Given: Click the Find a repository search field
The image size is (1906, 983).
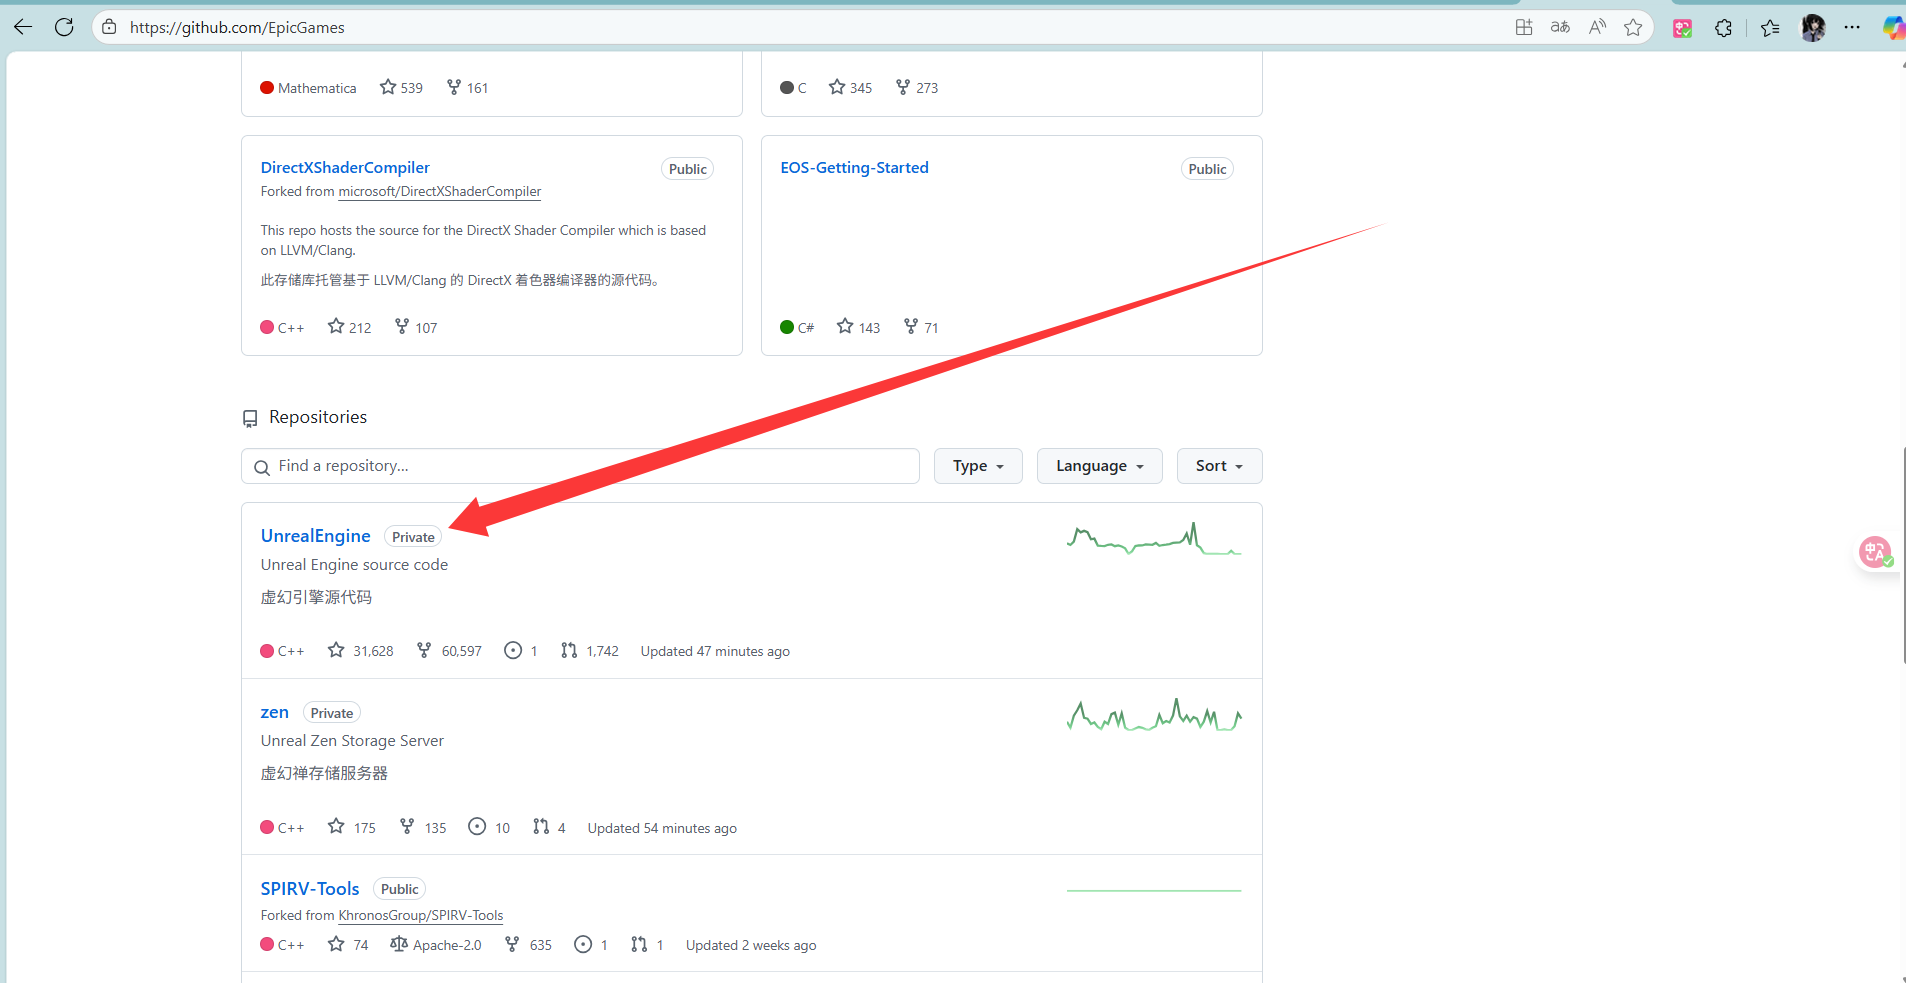Looking at the screenshot, I should 580,466.
